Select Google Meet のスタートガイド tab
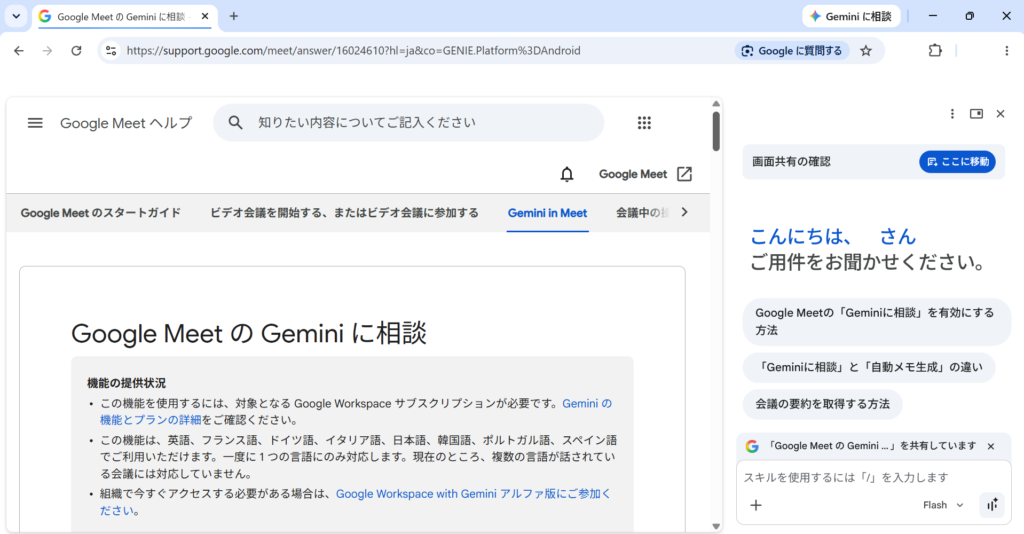The width and height of the screenshot is (1024, 534). [x=101, y=213]
